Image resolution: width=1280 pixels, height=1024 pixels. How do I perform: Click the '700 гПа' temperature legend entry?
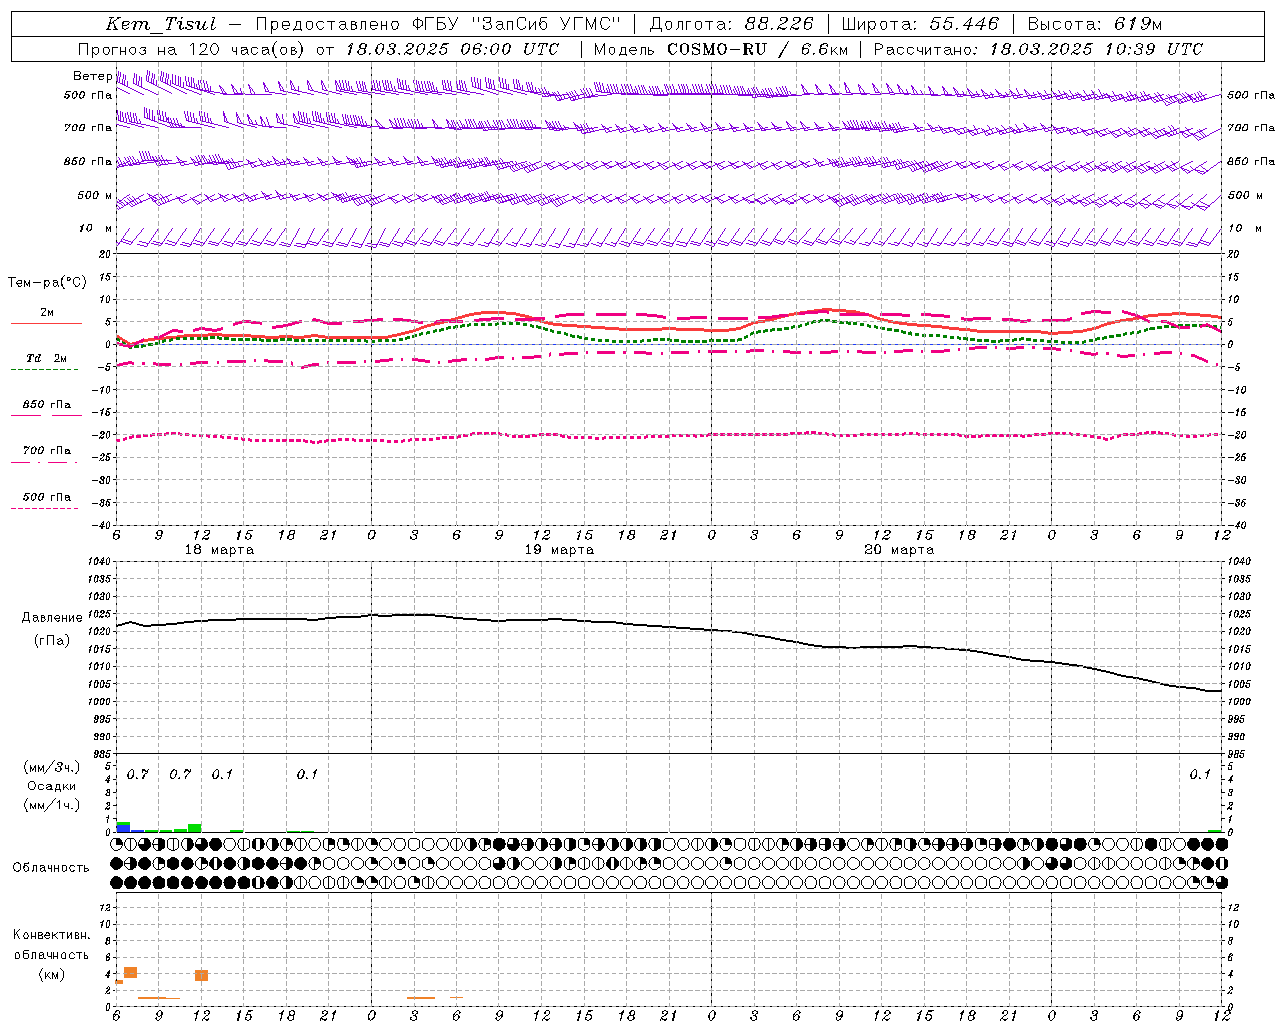click(x=47, y=450)
